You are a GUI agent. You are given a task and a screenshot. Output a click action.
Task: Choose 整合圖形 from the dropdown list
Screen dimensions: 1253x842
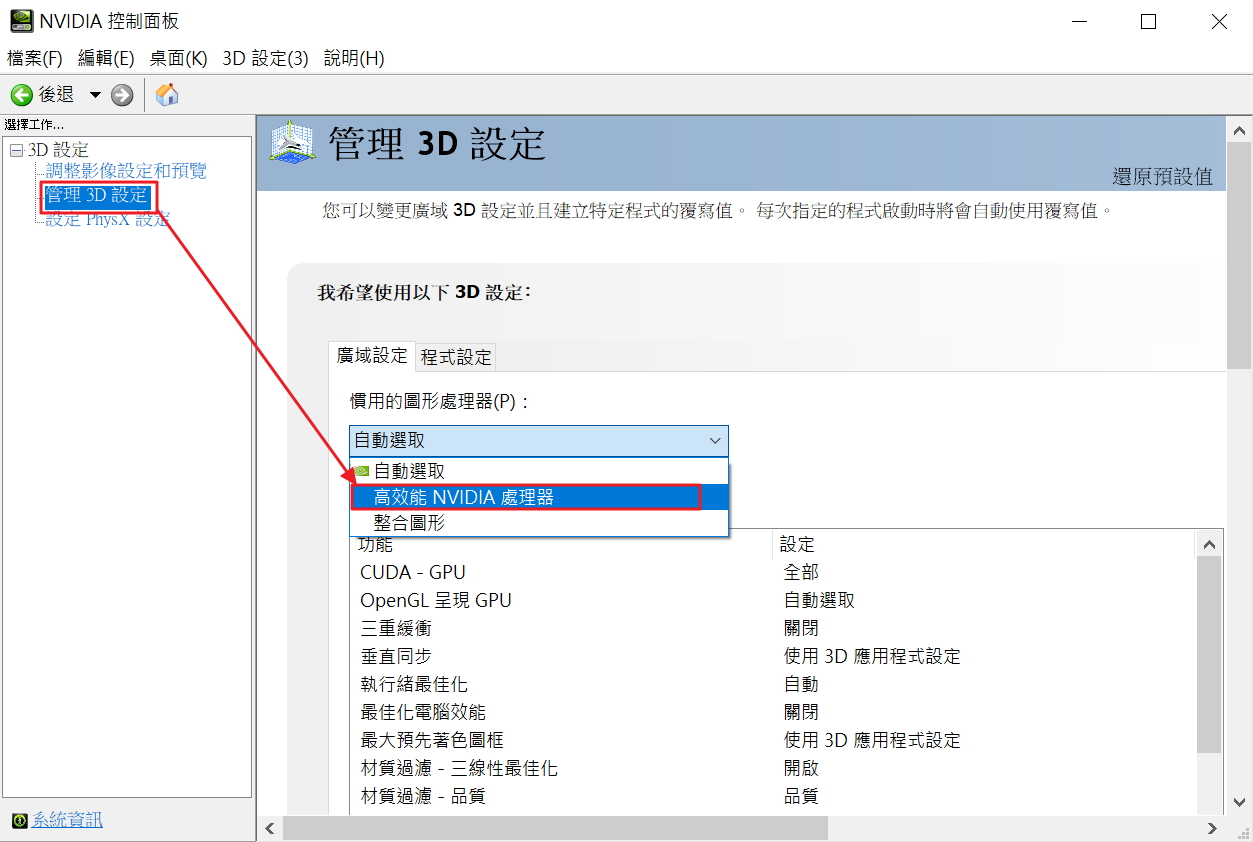point(409,523)
